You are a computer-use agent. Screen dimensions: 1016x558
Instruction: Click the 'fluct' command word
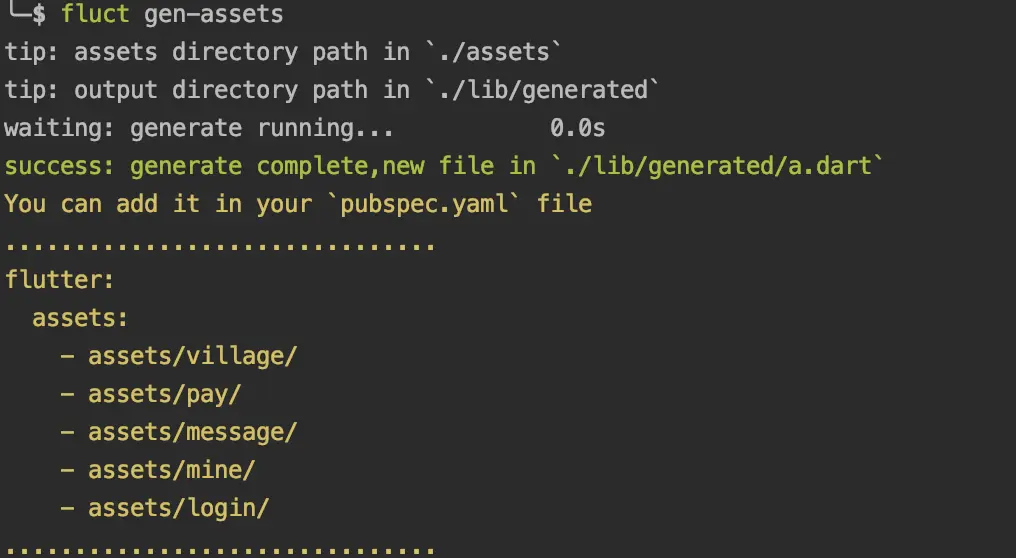click(95, 14)
